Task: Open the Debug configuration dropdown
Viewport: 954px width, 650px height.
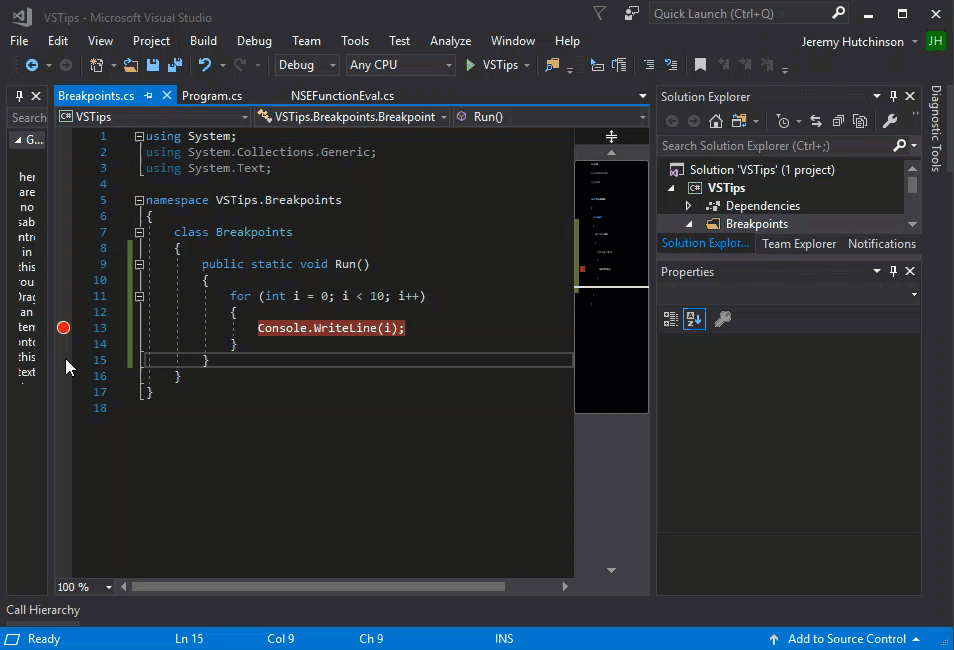Action: coord(307,65)
